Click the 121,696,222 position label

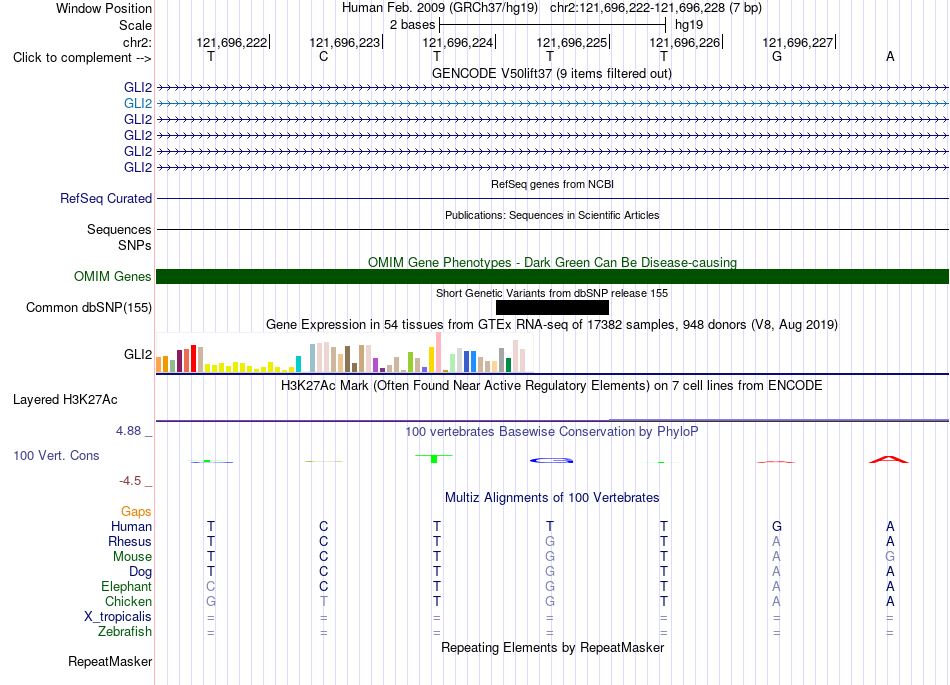pos(231,42)
